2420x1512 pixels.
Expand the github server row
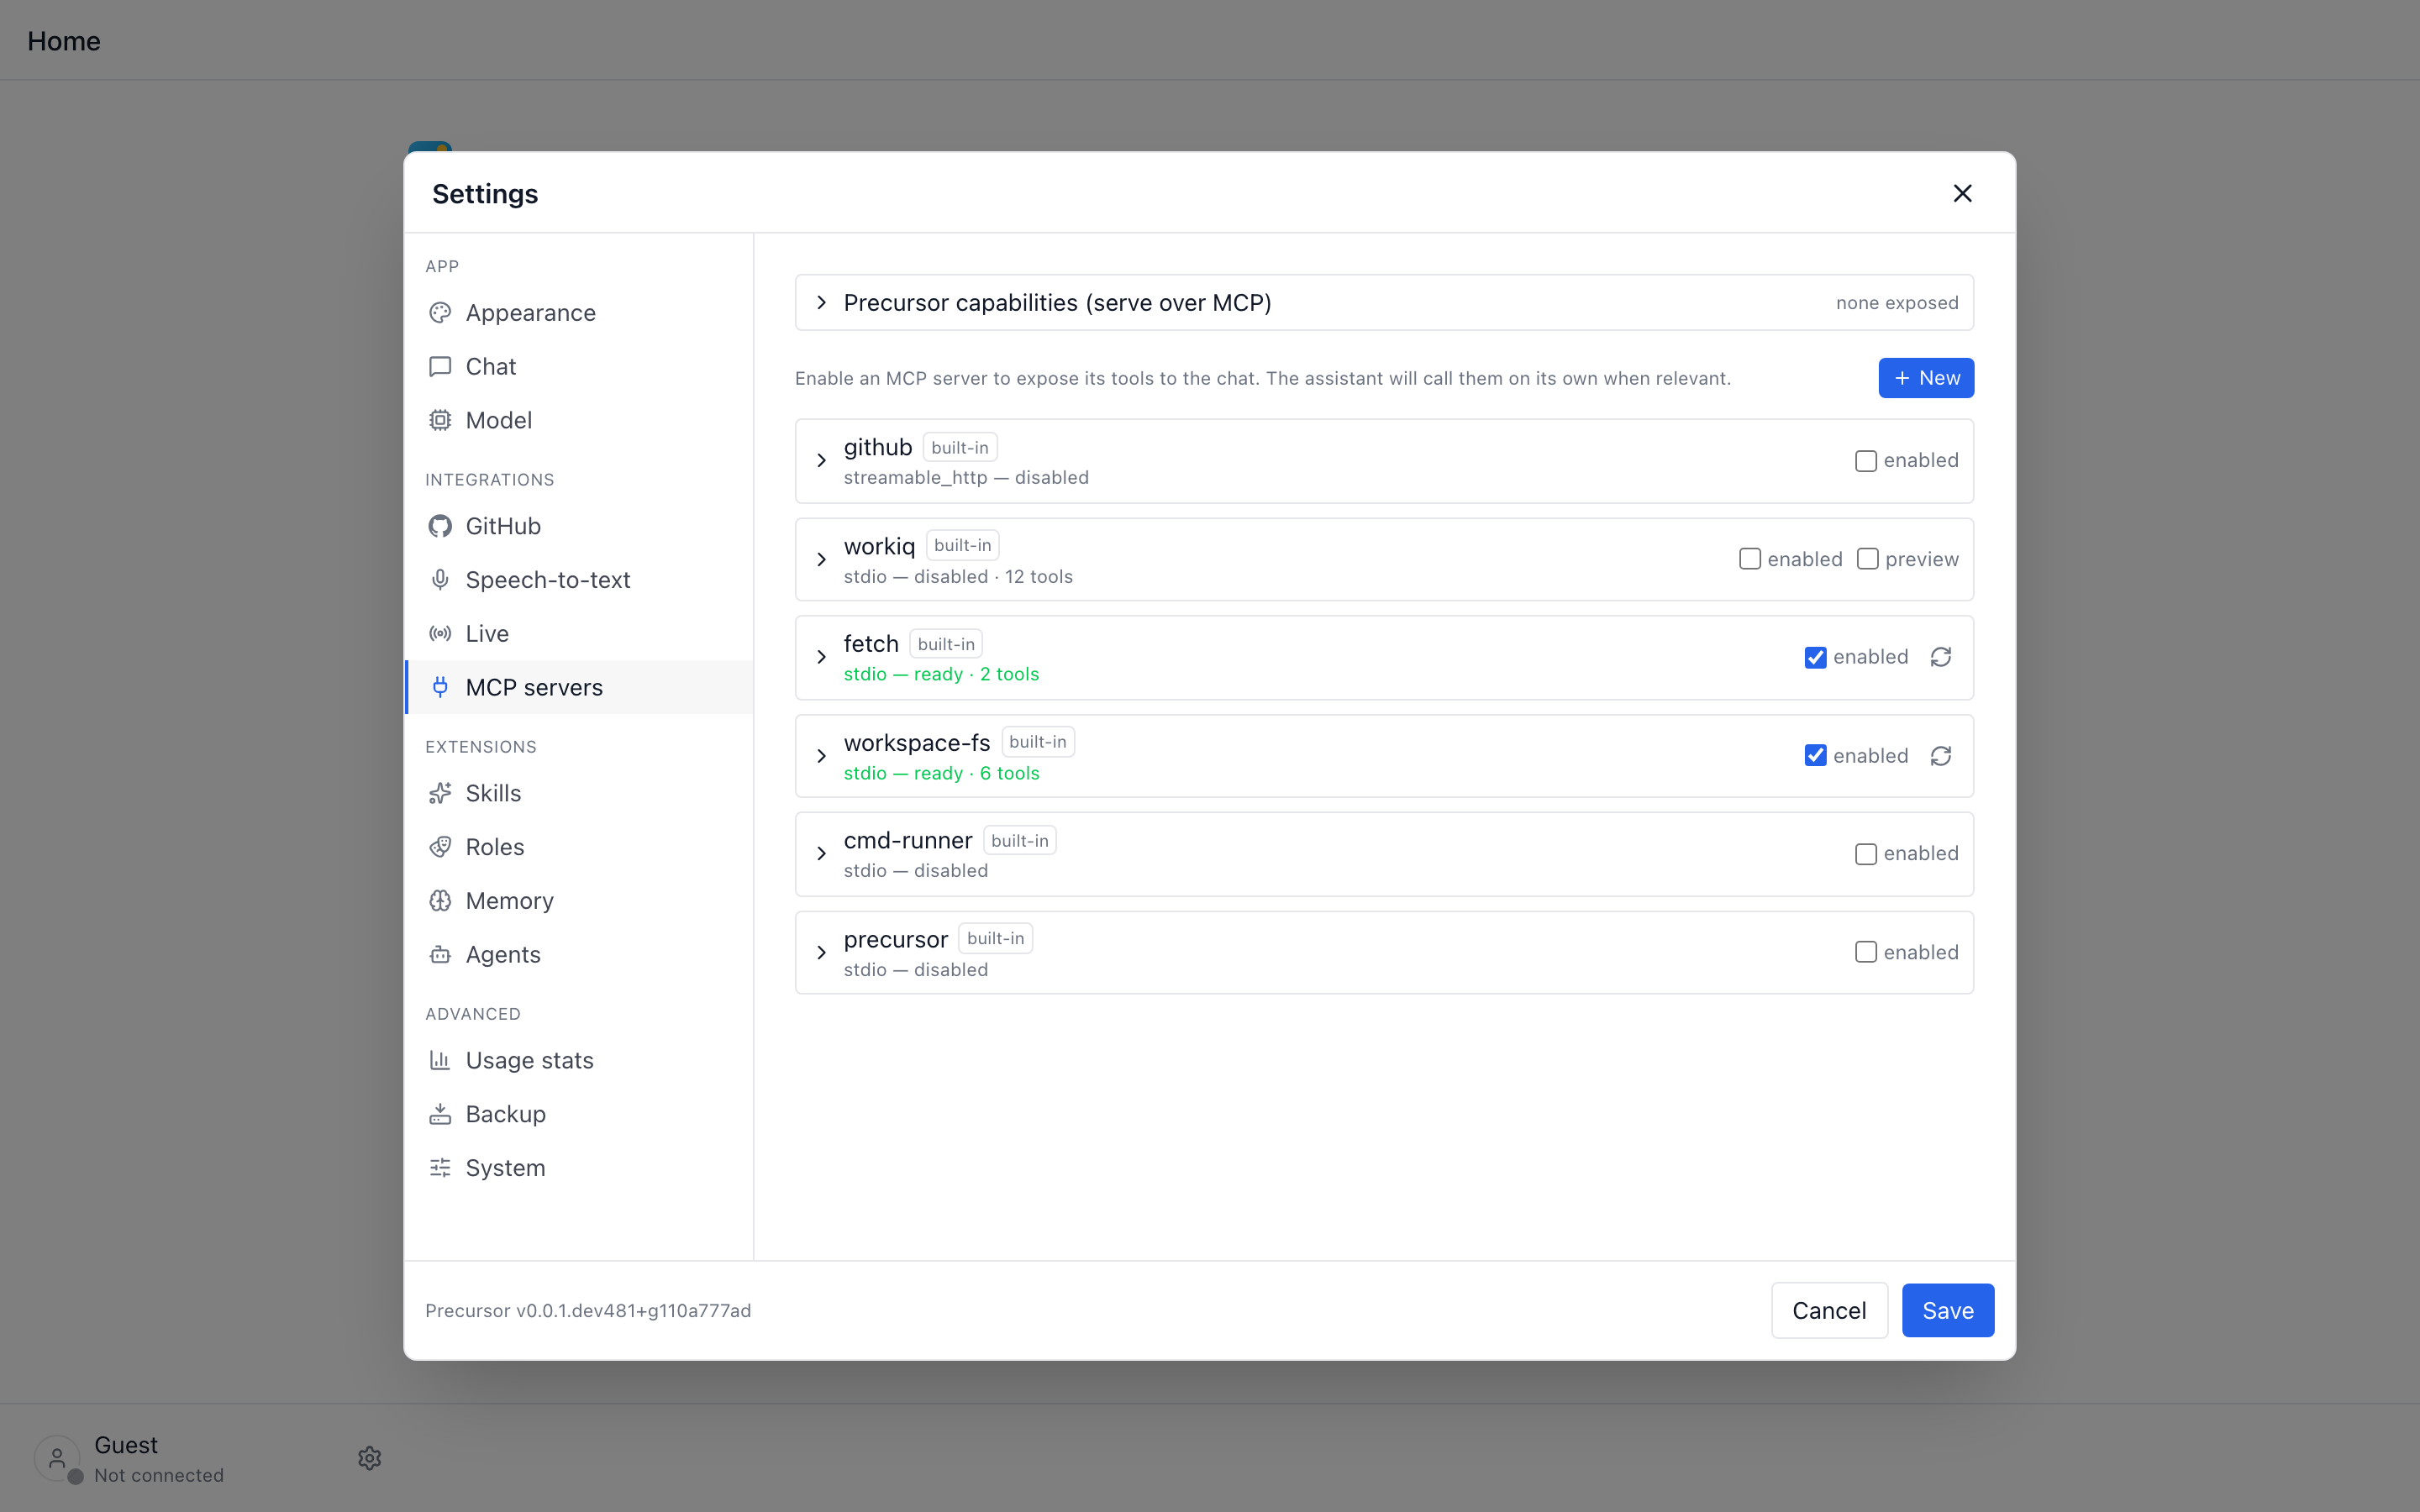pos(821,461)
